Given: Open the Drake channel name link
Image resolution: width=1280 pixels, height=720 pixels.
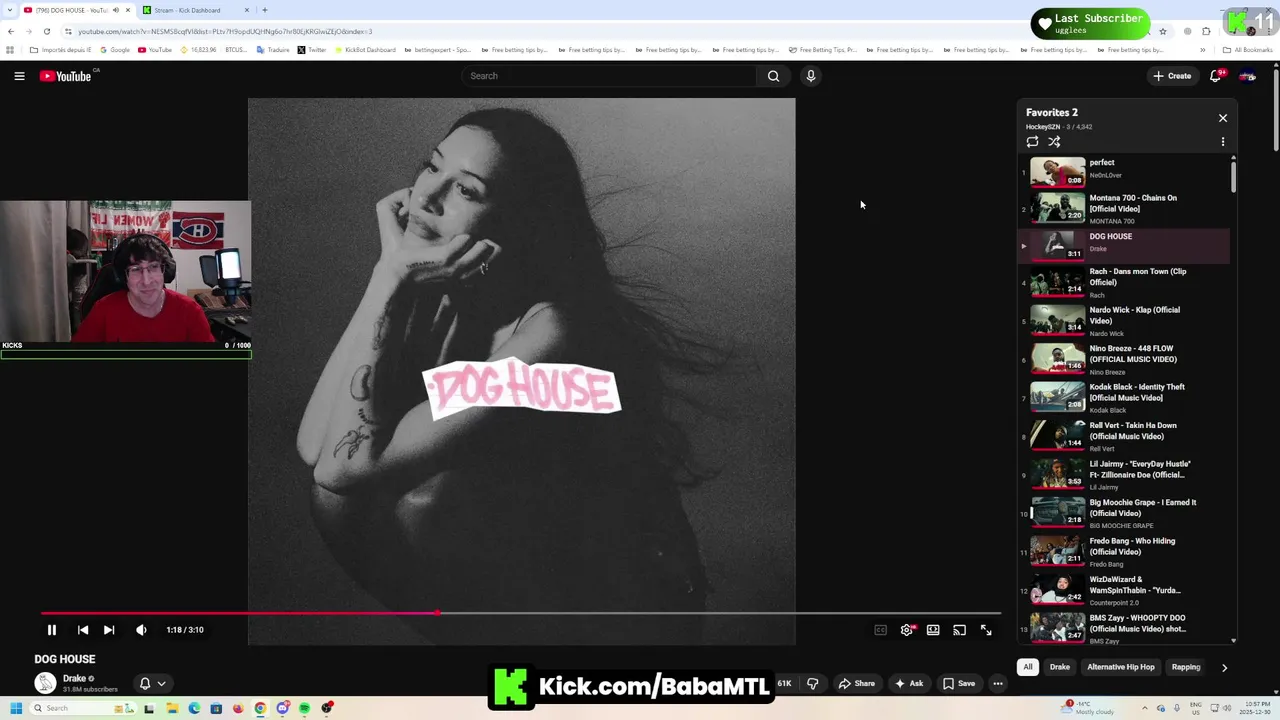Looking at the screenshot, I should [x=75, y=678].
